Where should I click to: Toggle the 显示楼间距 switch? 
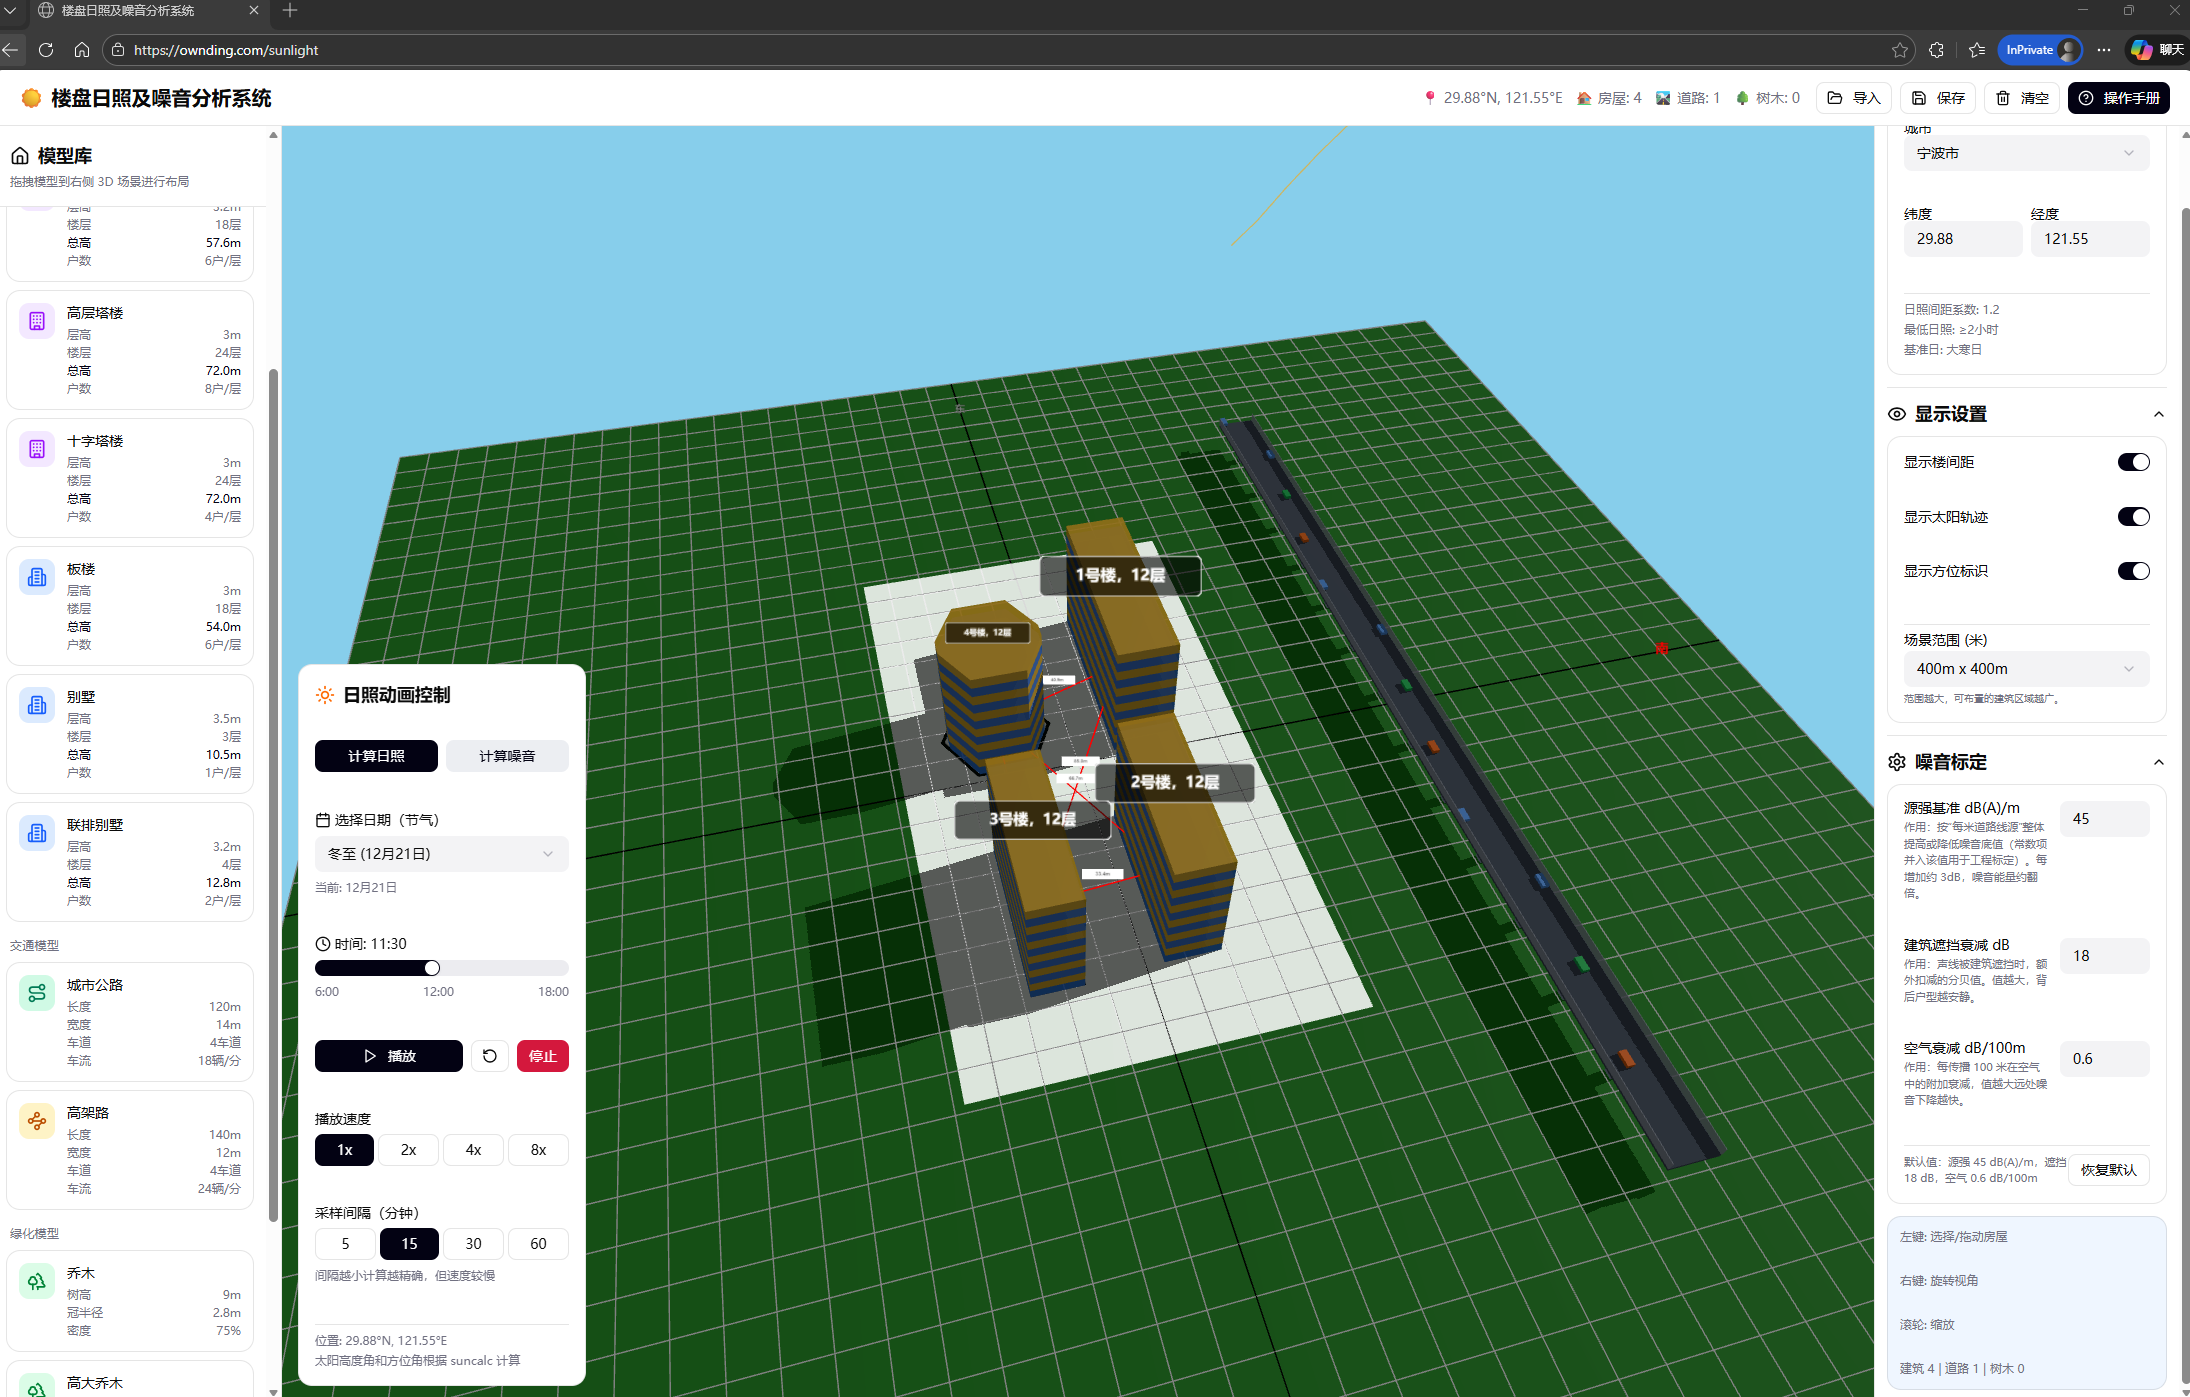tap(2132, 462)
